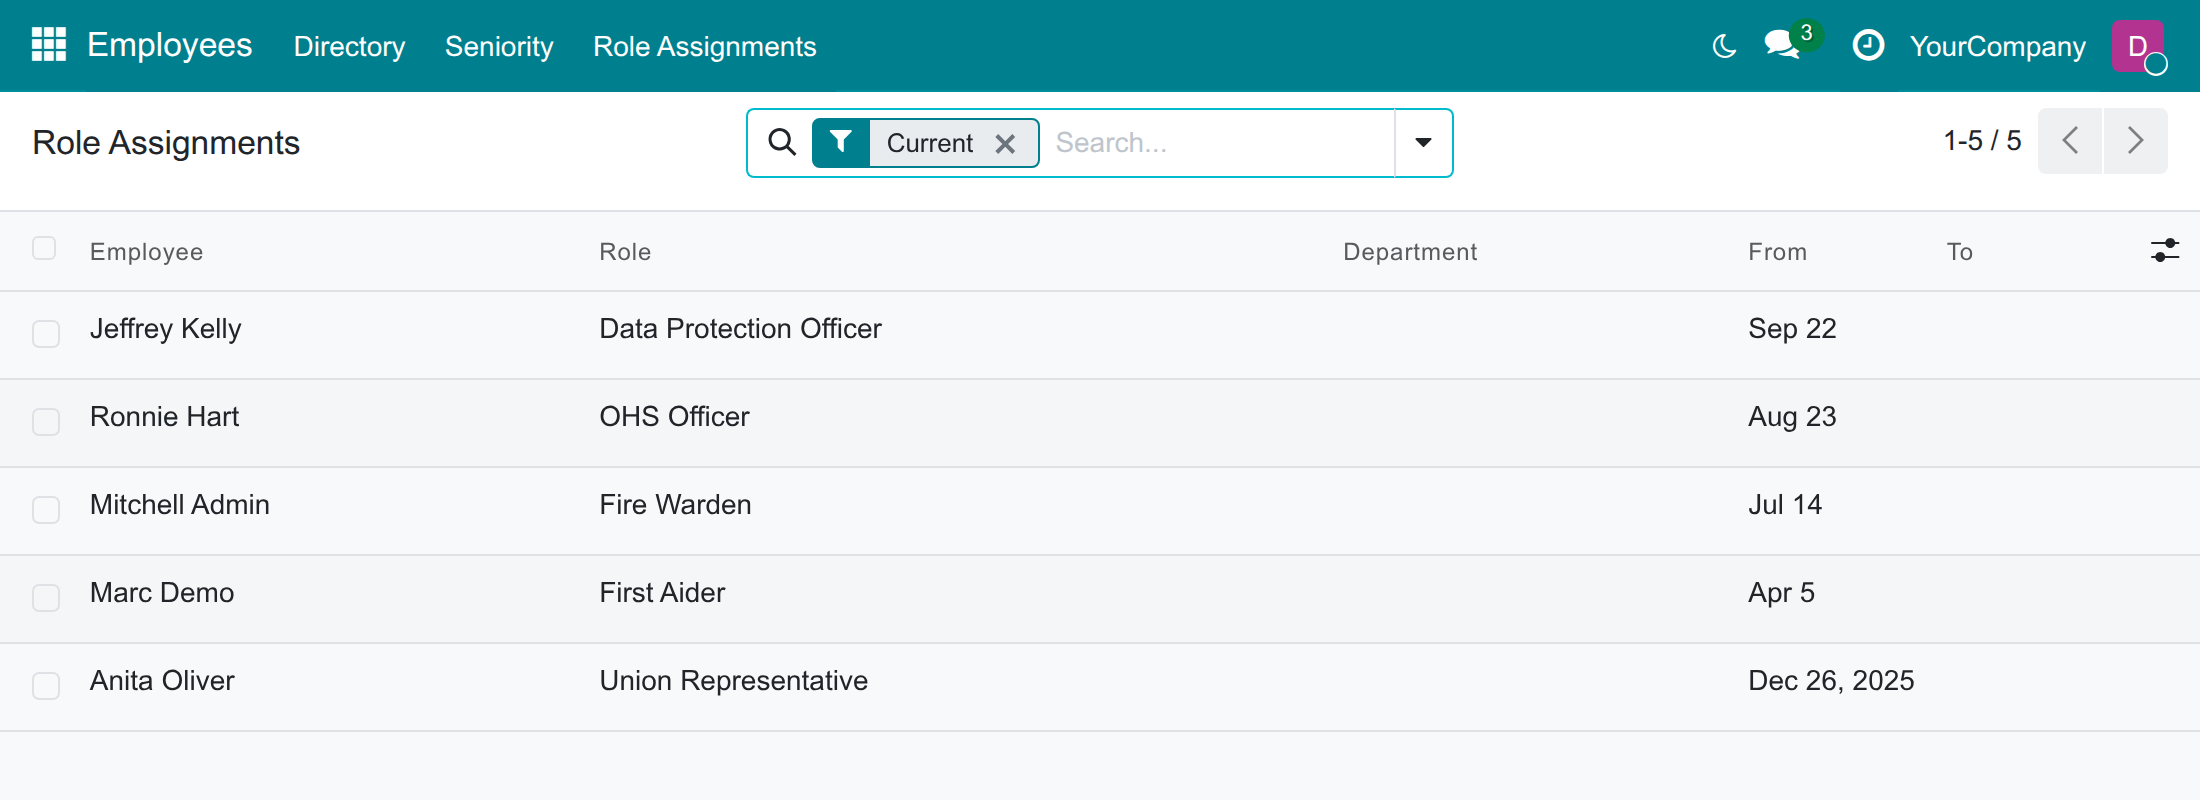Open Mitchell Admin record
The height and width of the screenshot is (800, 2200).
point(179,505)
